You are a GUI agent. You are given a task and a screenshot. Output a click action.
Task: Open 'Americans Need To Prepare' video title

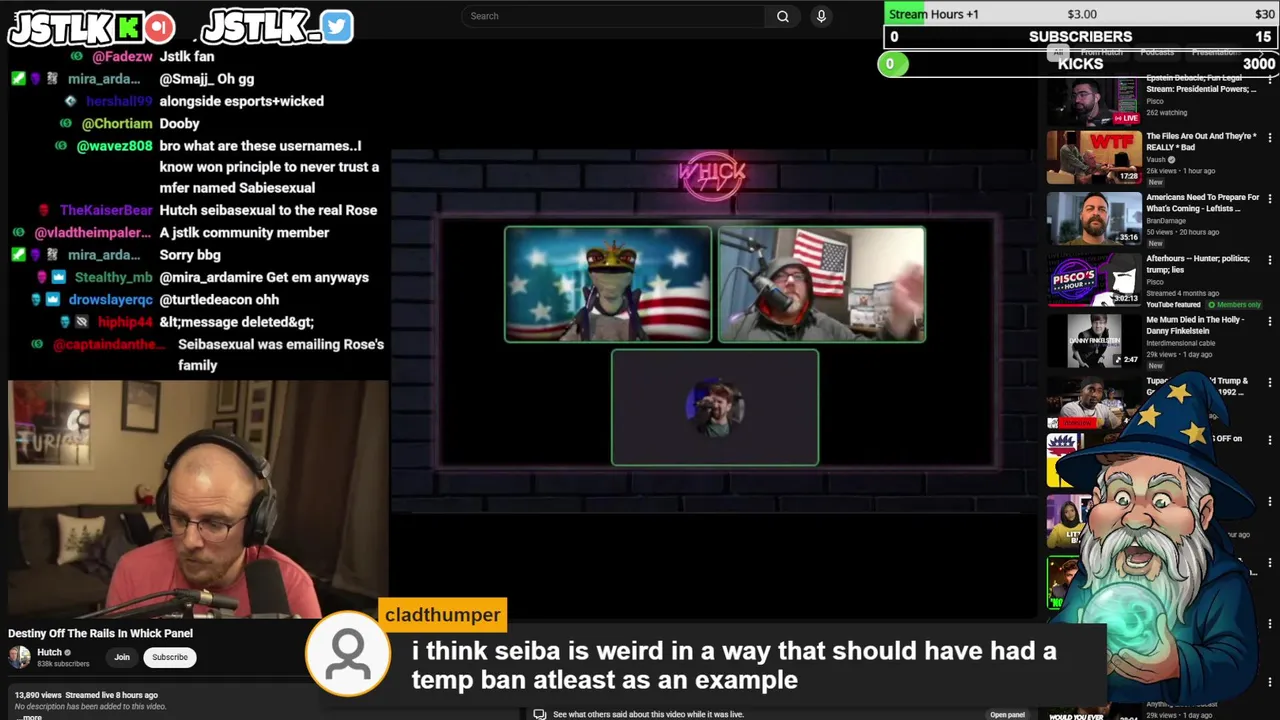point(1203,202)
